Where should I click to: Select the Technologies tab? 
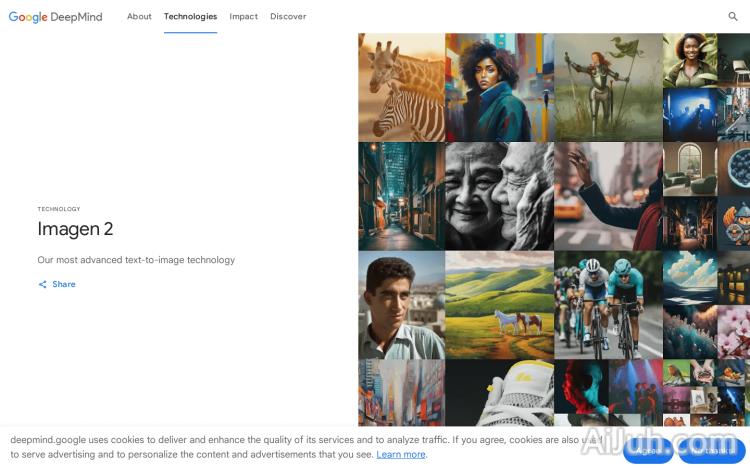pos(190,17)
